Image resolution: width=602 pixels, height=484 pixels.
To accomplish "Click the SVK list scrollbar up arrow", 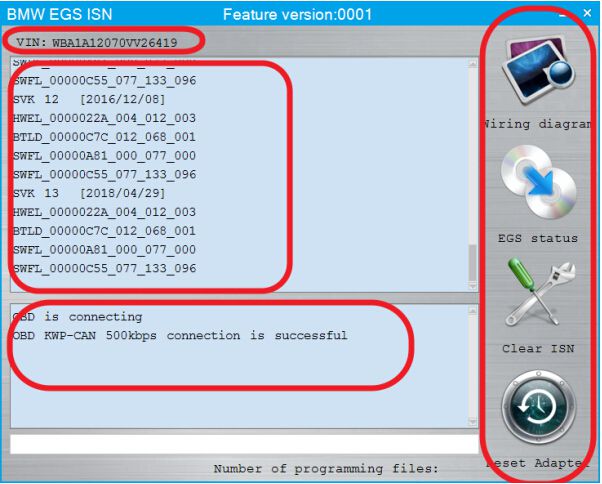I will pos(473,63).
